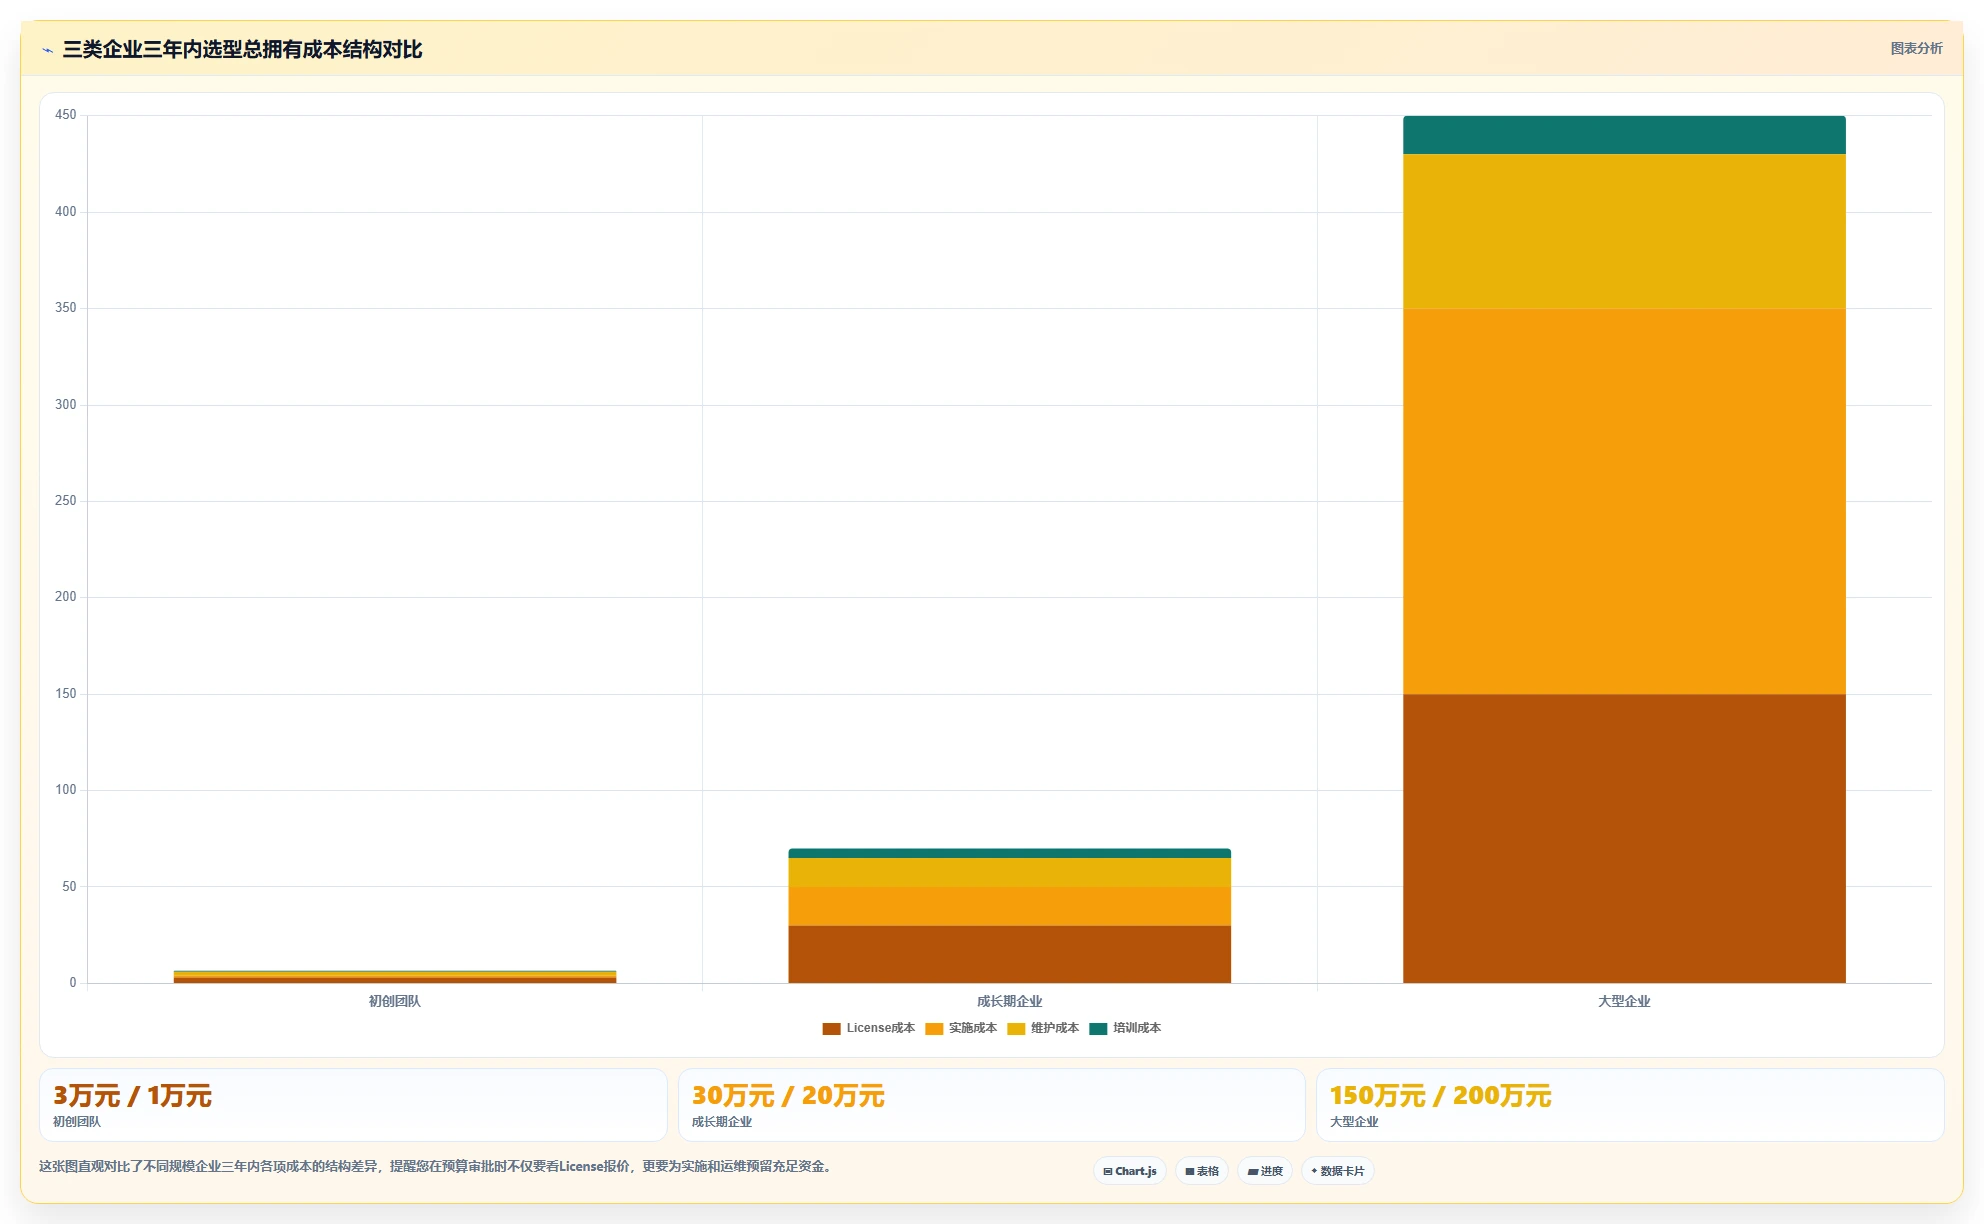Click the 大型企业 维护成本 bar segment
1984x1224 pixels.
(x=1624, y=231)
